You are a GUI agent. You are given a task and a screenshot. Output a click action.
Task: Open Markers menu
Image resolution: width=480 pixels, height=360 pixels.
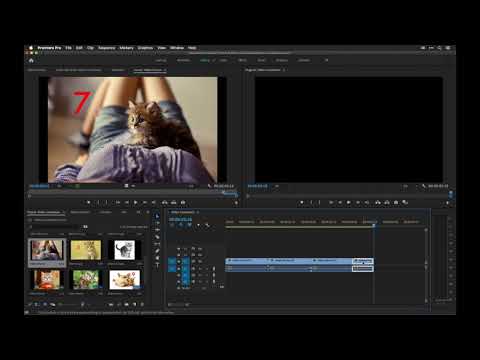[x=126, y=48]
